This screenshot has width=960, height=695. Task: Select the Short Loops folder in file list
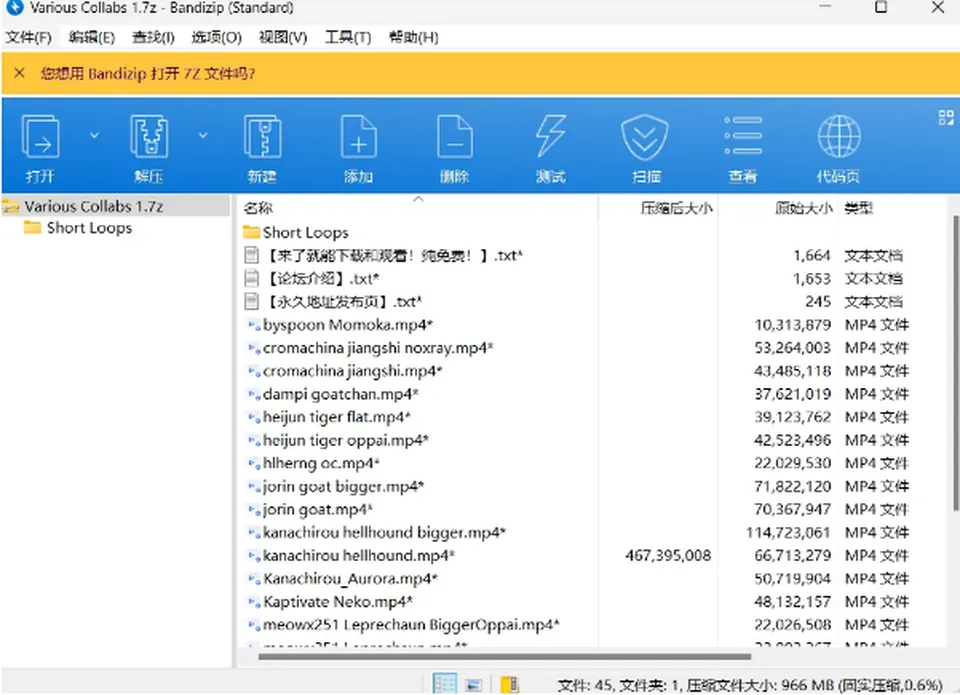tap(295, 233)
